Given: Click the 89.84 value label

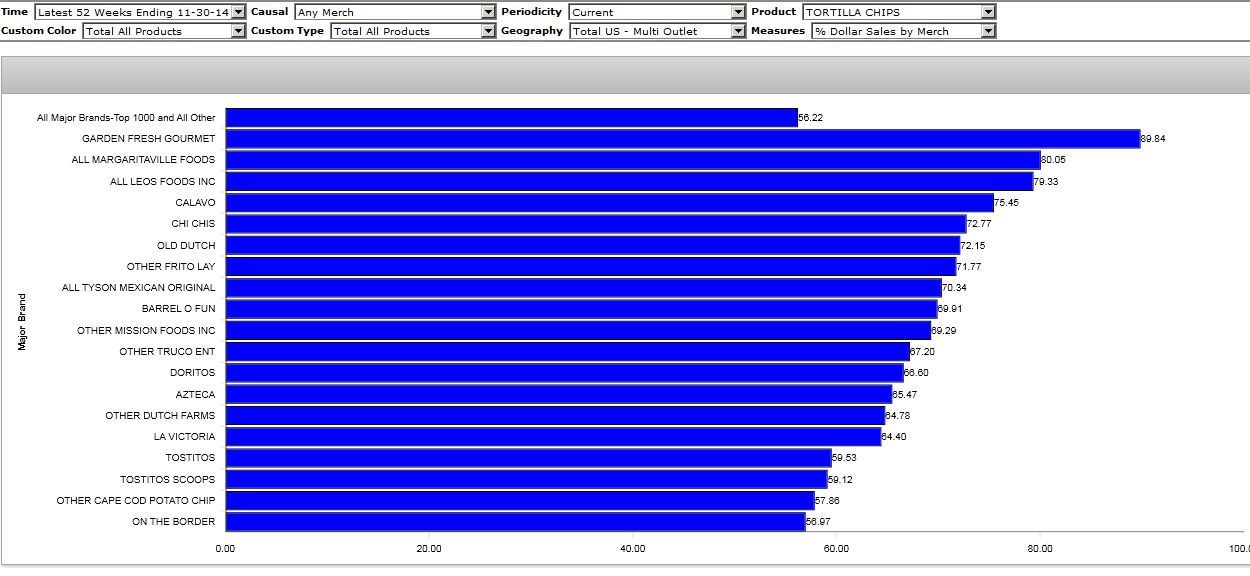Looking at the screenshot, I should (1153, 139).
